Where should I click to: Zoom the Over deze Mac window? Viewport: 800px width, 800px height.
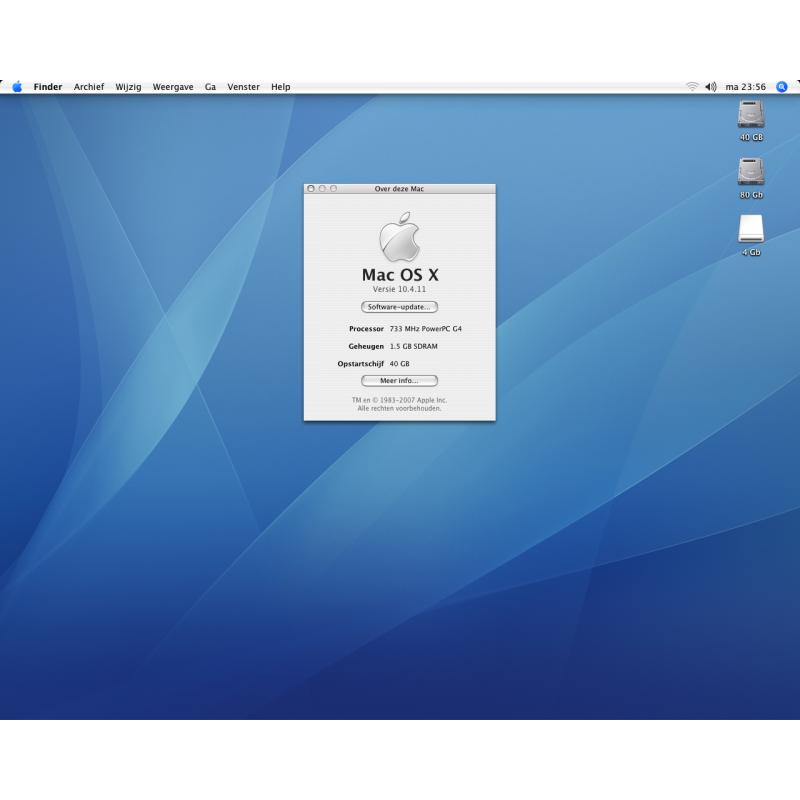[x=333, y=189]
